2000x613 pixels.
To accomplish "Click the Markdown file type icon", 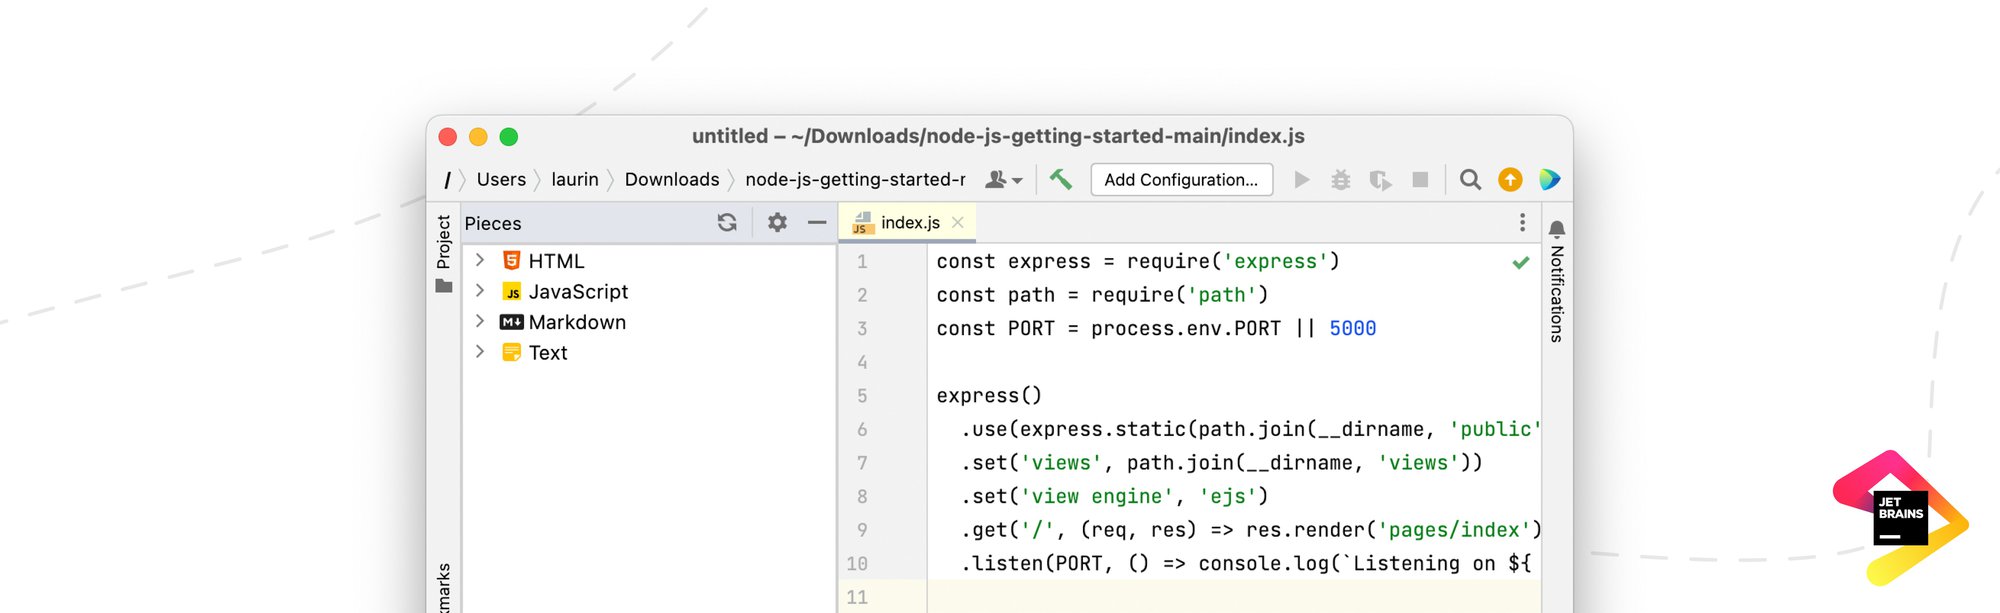I will pos(511,322).
